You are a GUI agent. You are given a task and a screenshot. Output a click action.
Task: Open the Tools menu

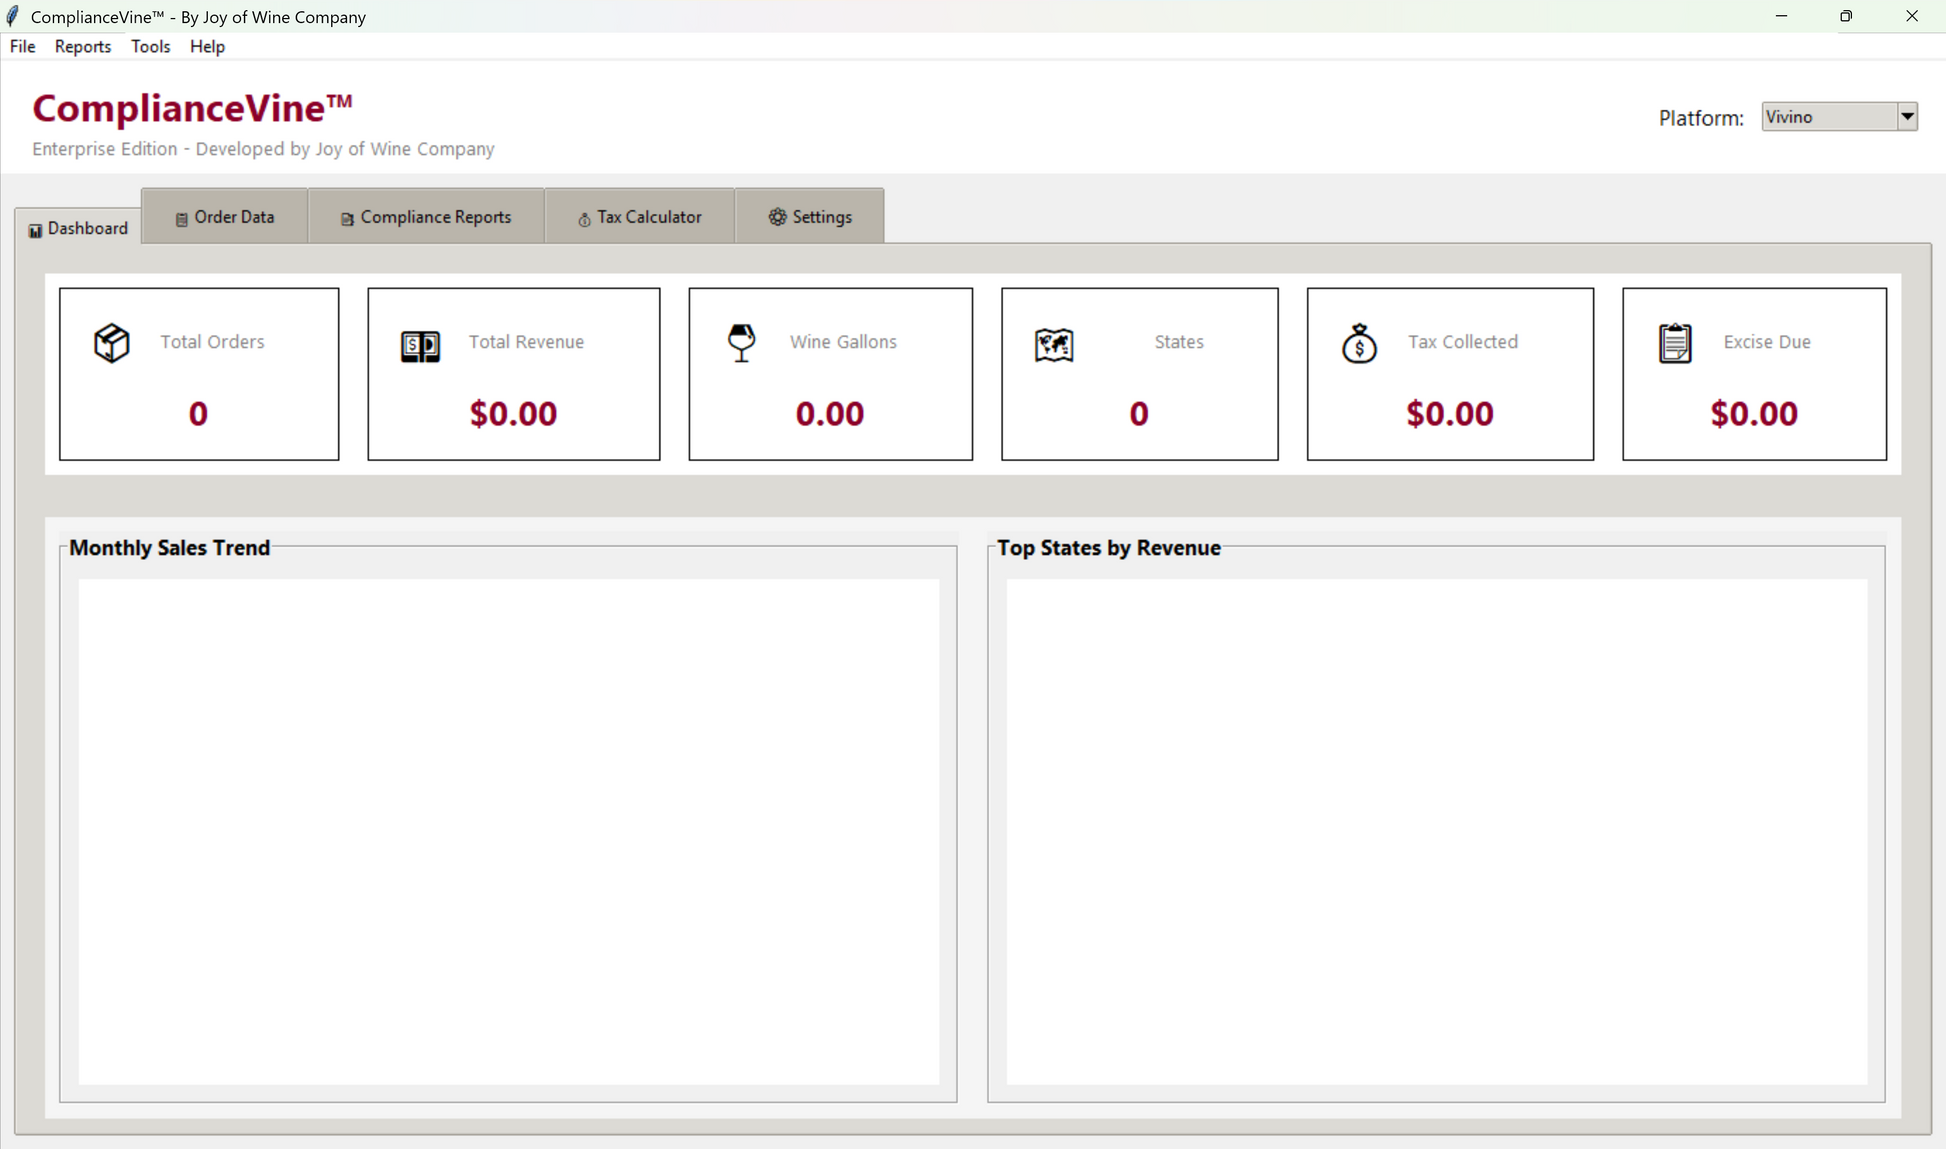(150, 46)
